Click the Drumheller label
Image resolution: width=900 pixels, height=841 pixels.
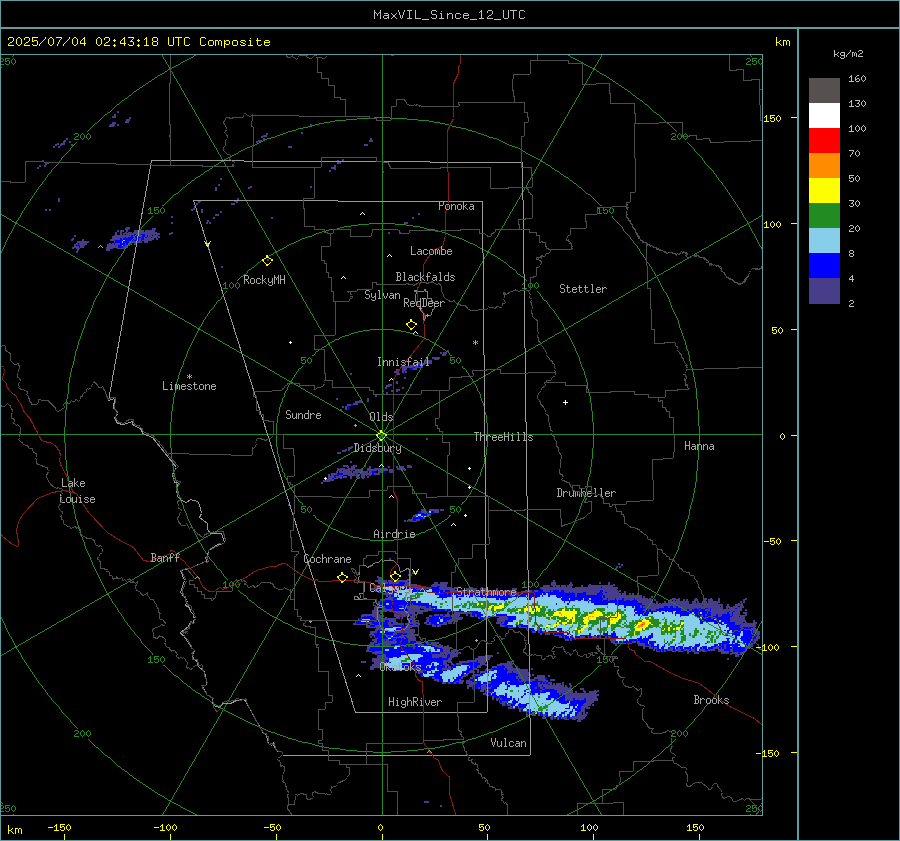[586, 493]
